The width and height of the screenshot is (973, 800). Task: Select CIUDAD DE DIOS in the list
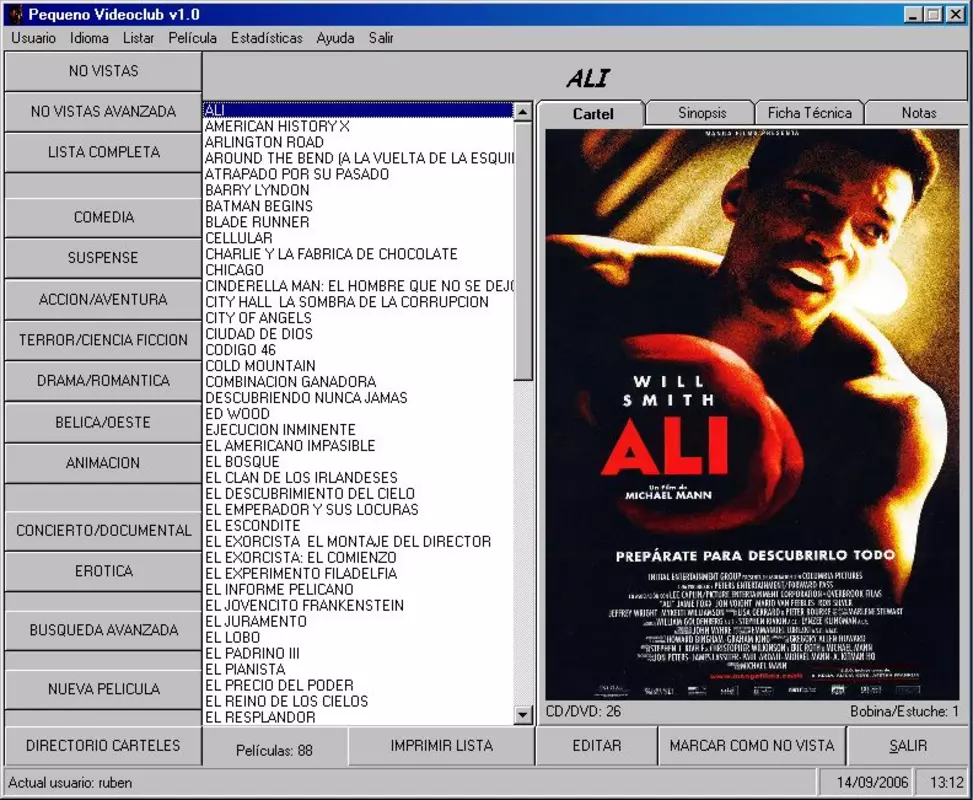358,334
